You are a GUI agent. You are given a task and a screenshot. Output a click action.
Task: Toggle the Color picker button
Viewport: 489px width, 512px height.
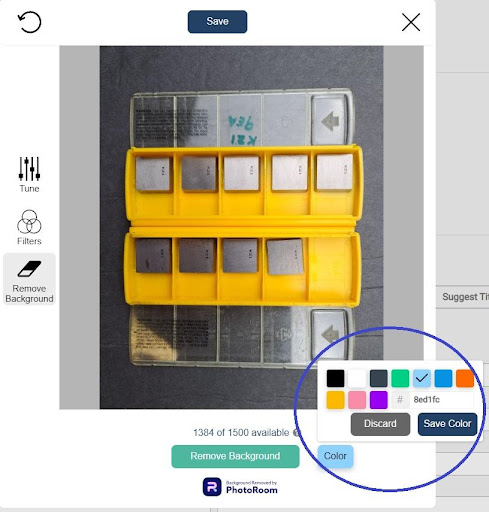pyautogui.click(x=335, y=456)
